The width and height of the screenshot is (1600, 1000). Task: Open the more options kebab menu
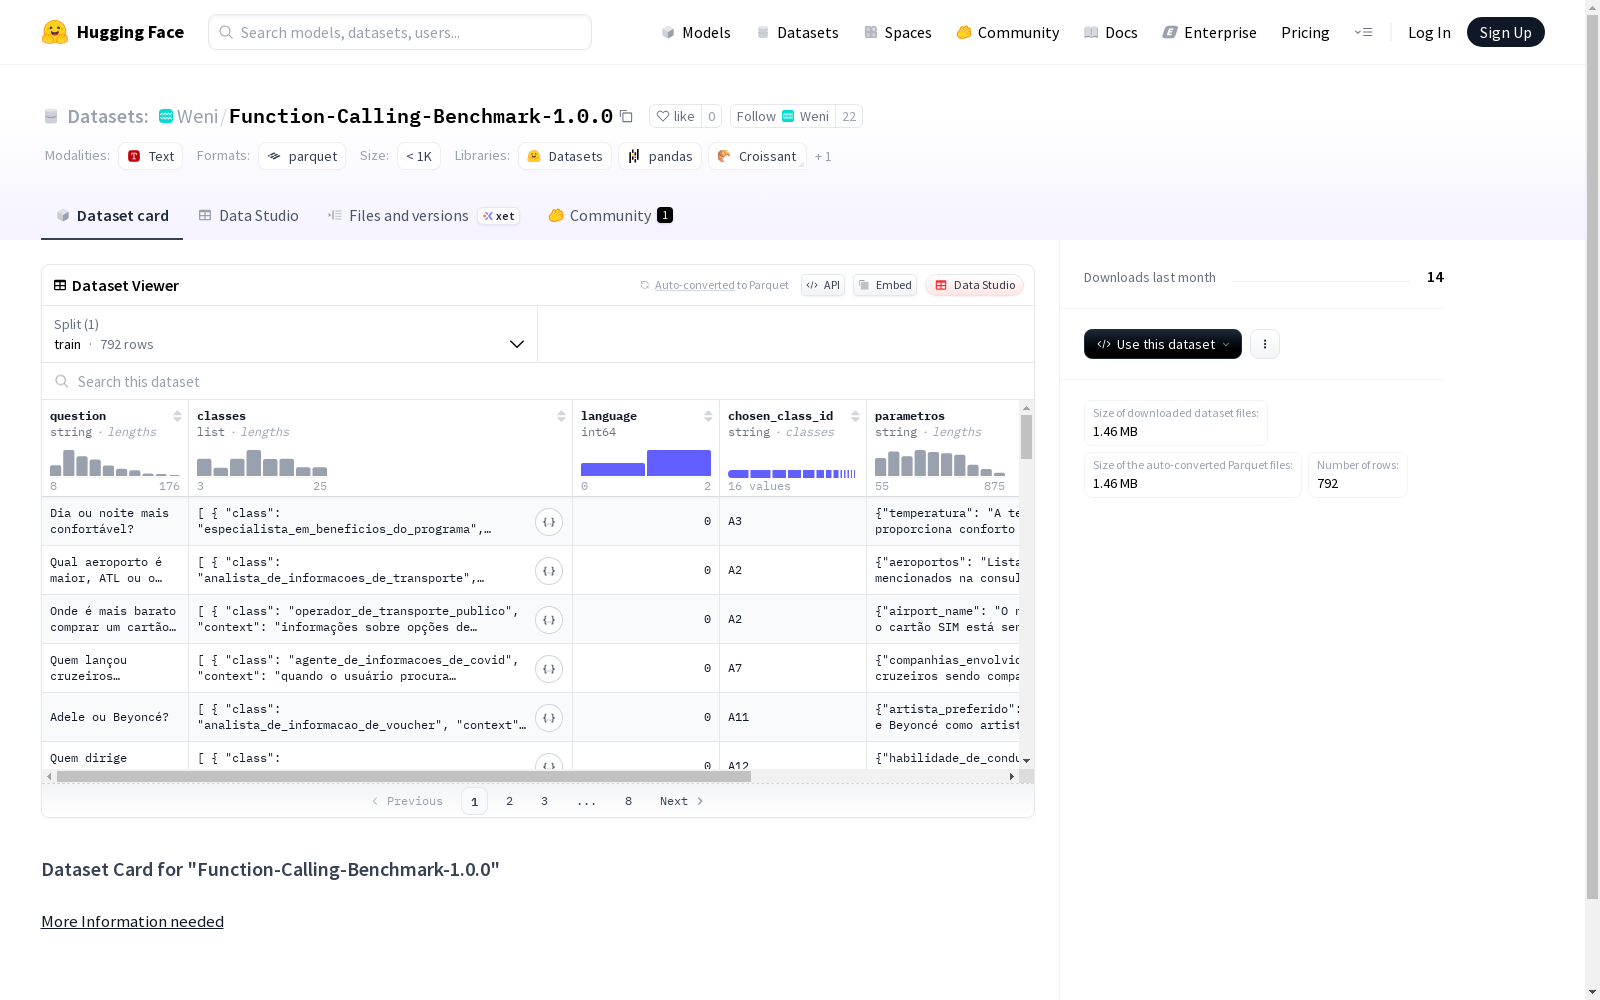(1265, 344)
